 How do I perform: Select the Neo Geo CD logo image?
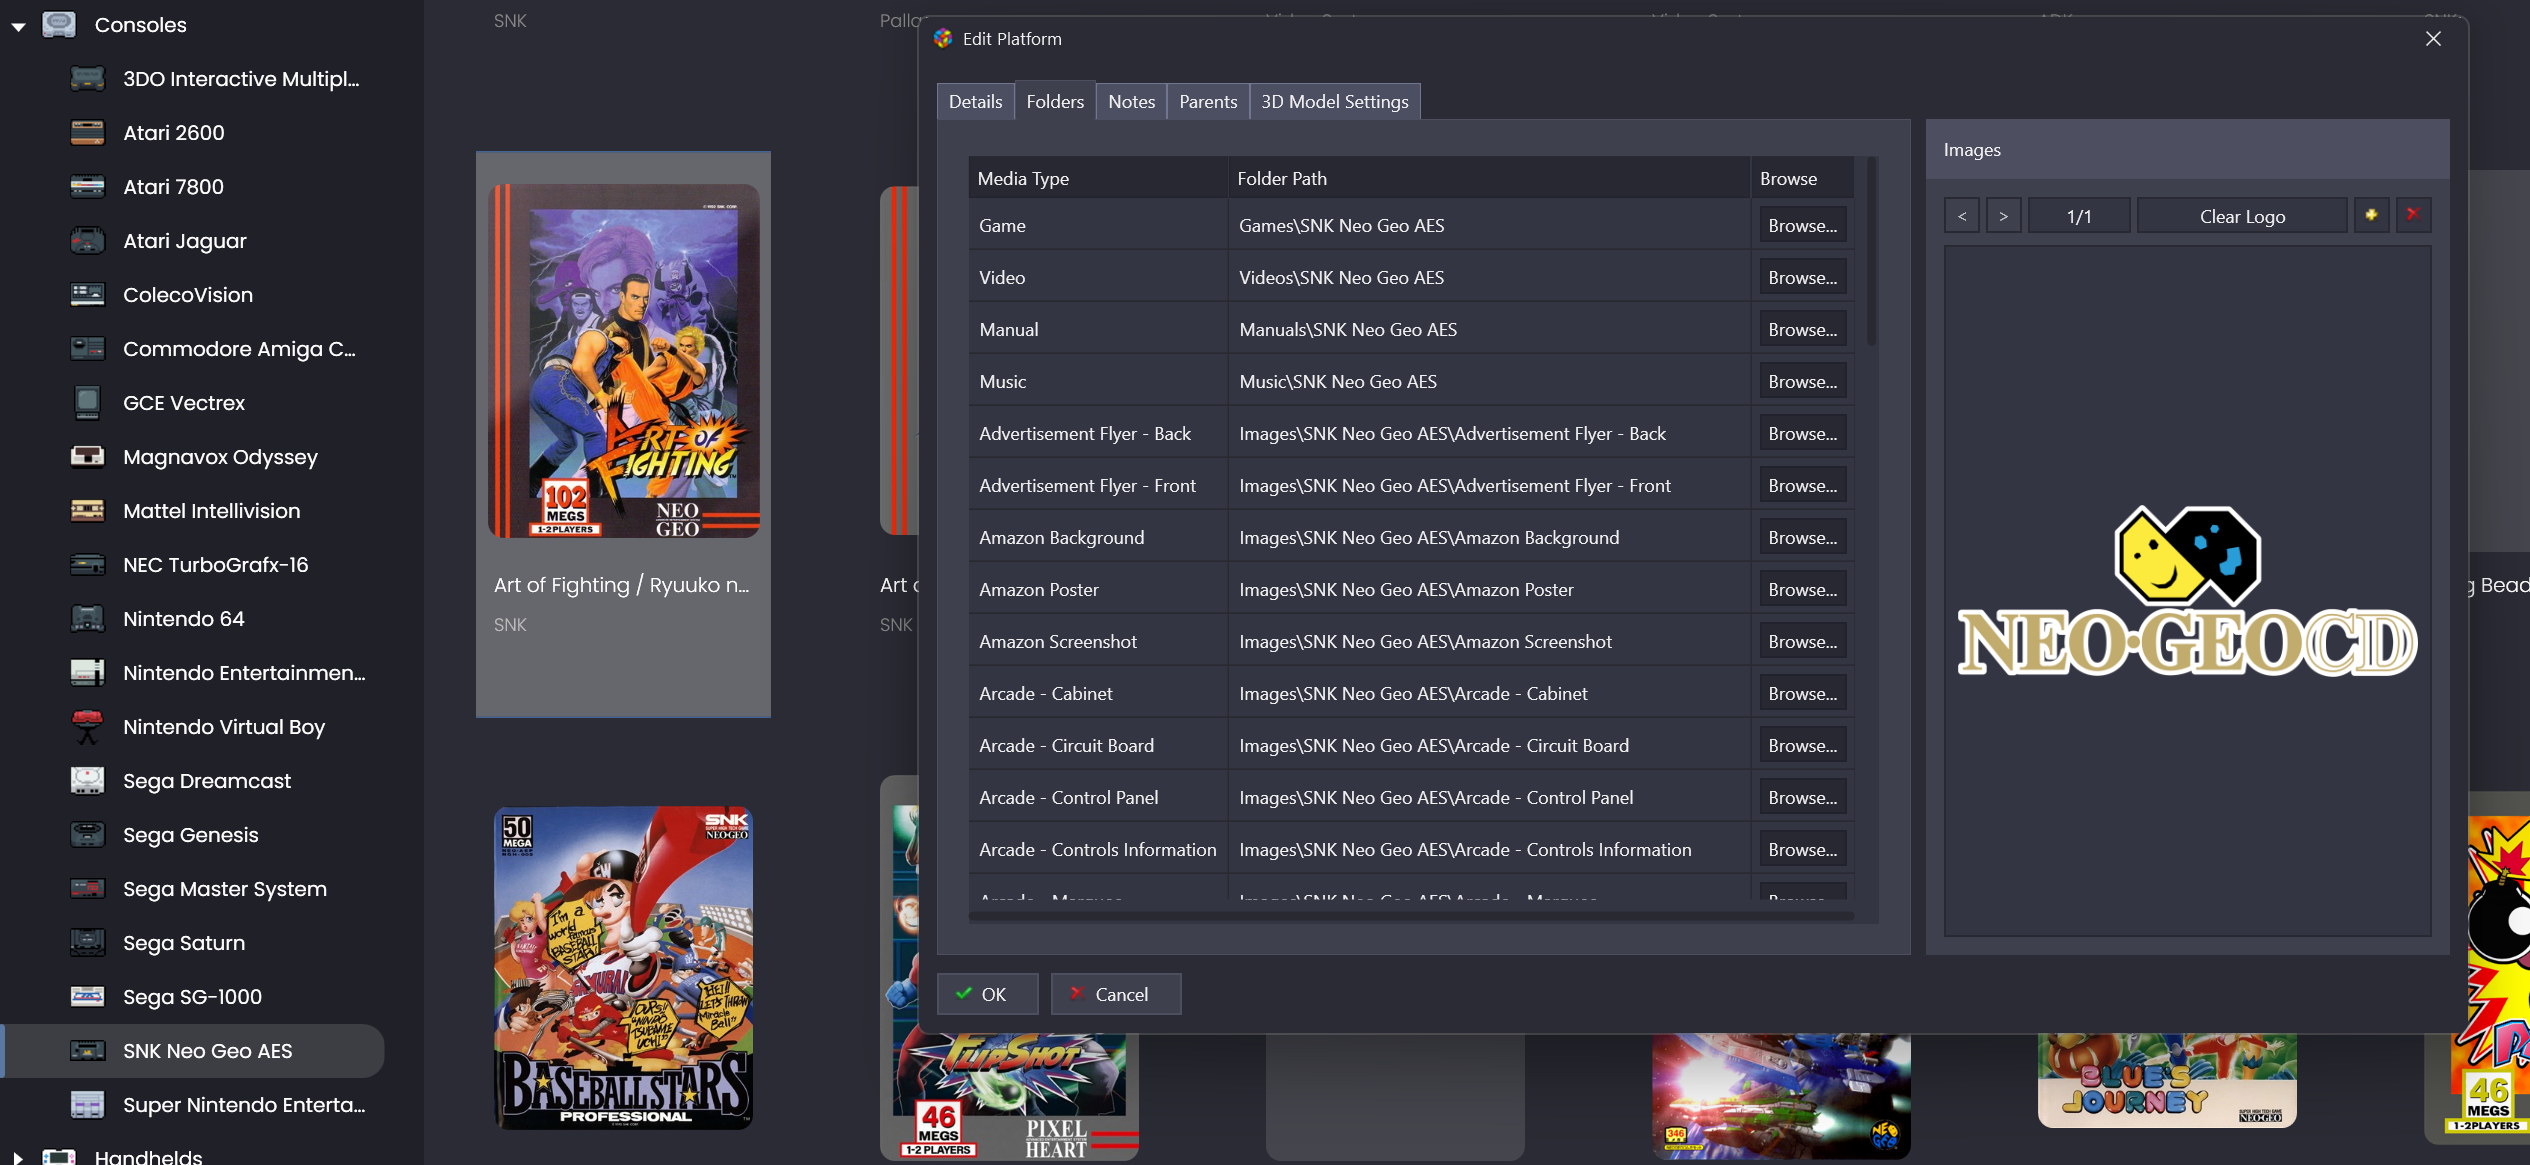click(x=2187, y=591)
